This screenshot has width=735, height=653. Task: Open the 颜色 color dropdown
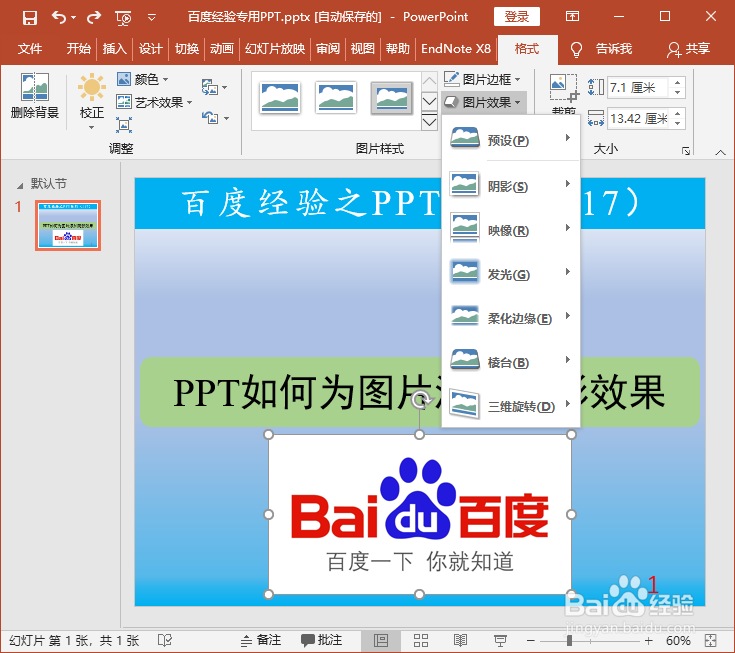142,79
